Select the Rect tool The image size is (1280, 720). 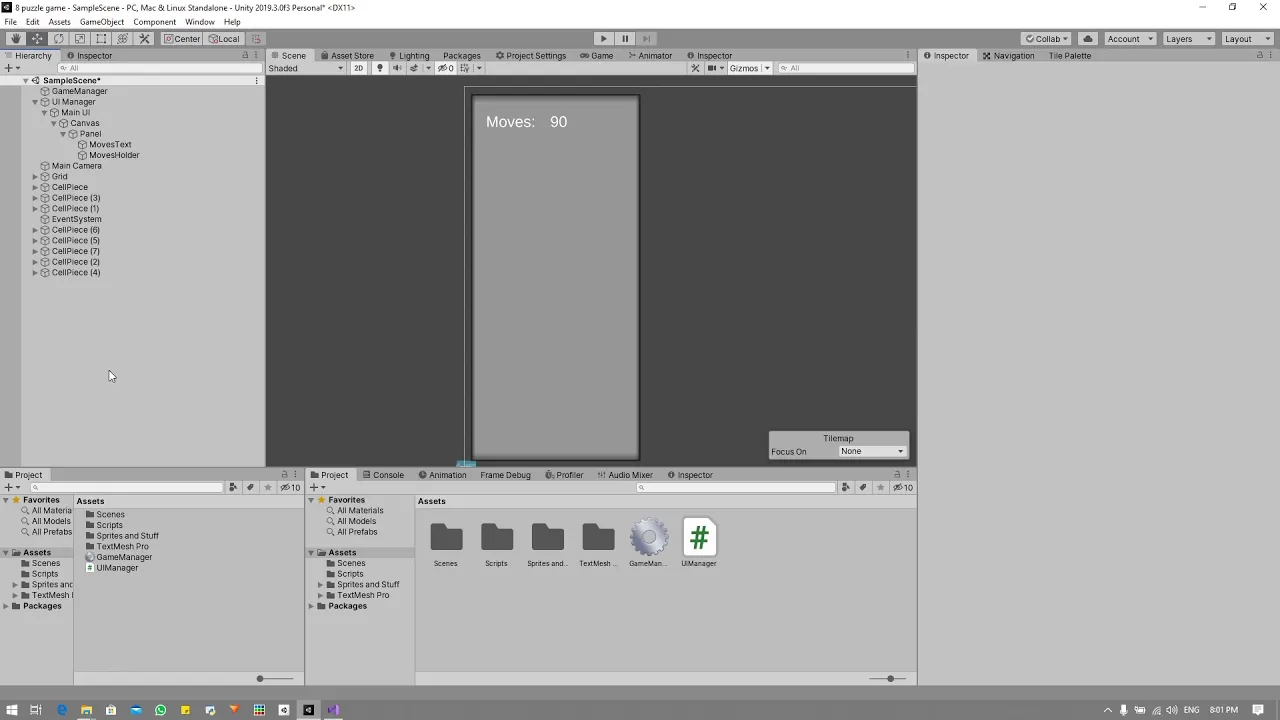pos(101,39)
